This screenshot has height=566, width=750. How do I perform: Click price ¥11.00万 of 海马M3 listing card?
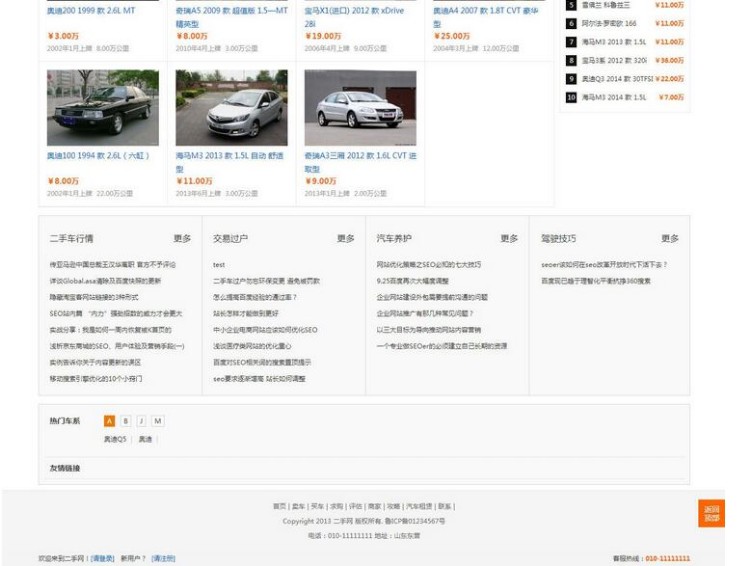tap(194, 181)
